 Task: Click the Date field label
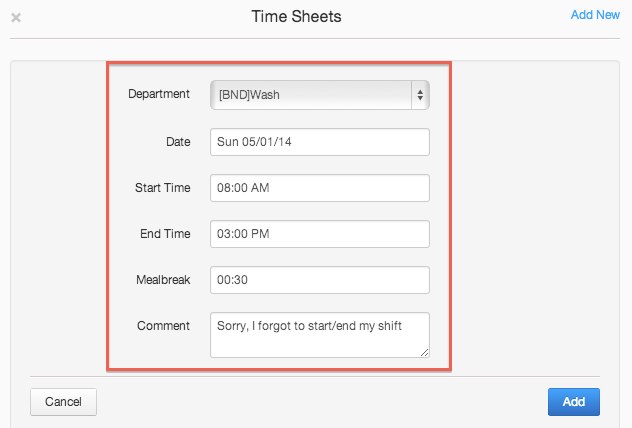pos(177,142)
